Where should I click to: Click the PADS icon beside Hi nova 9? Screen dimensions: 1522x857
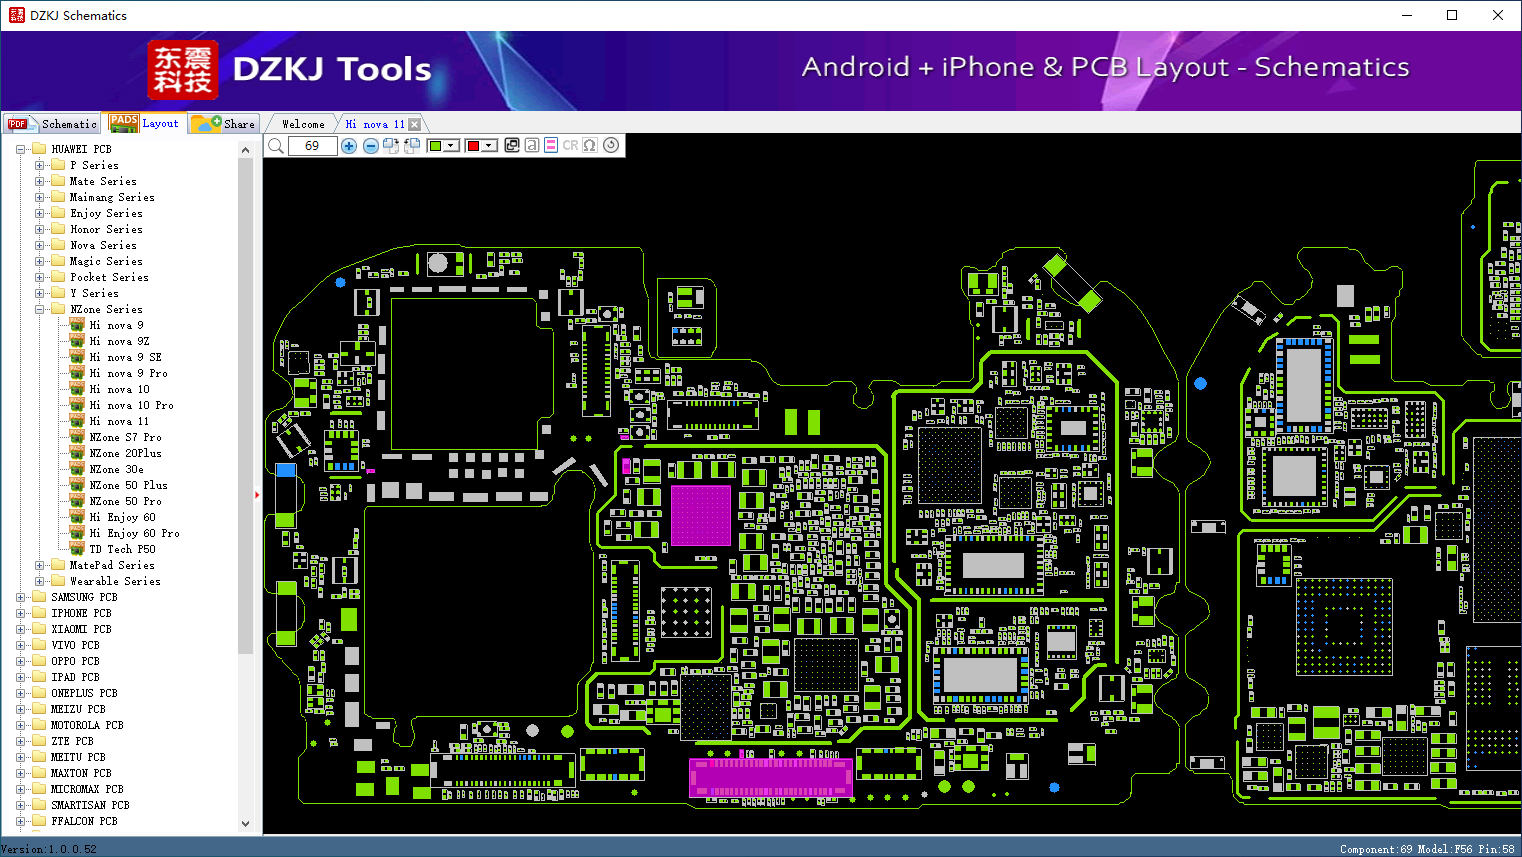(77, 325)
